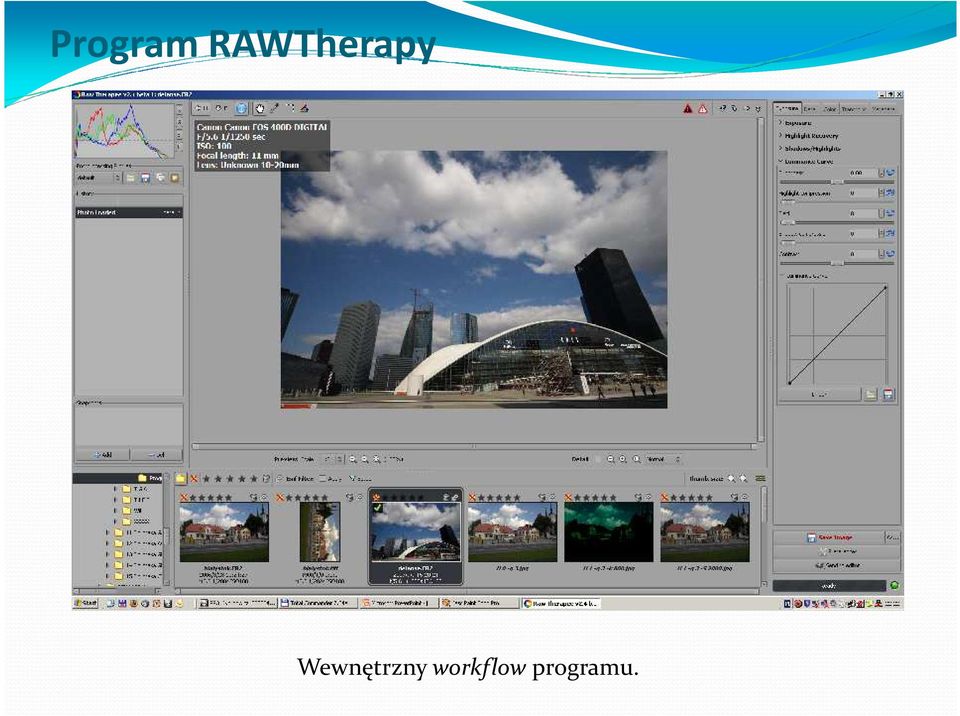Adjust the Brightness slider
Viewport: 960px width, 716px height.
pyautogui.click(x=836, y=182)
